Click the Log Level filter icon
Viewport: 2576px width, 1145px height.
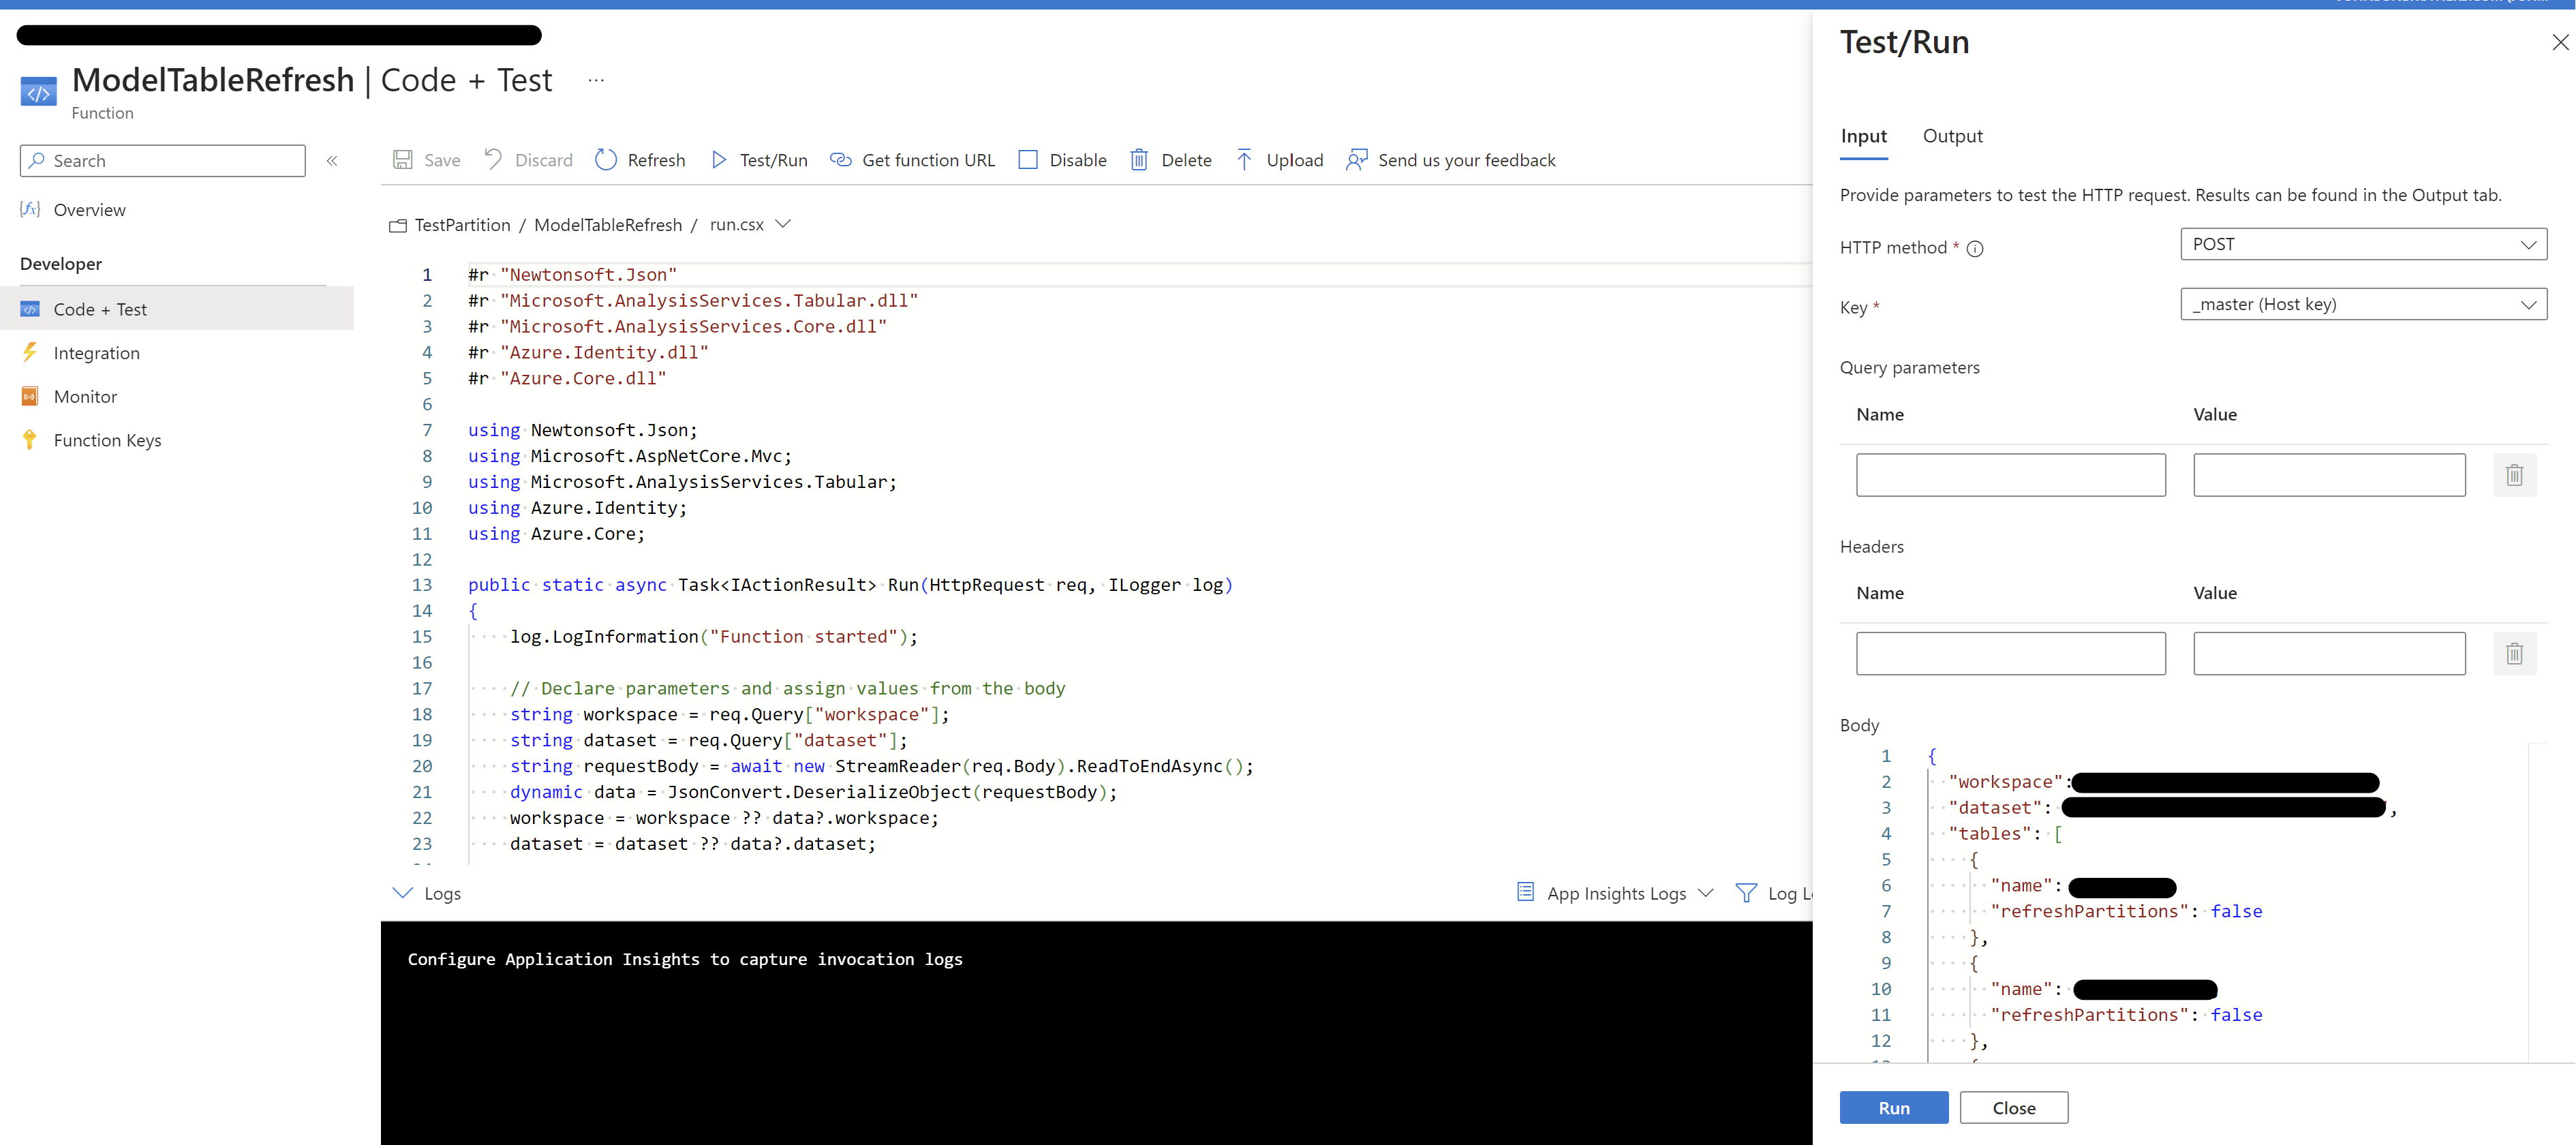(1746, 893)
